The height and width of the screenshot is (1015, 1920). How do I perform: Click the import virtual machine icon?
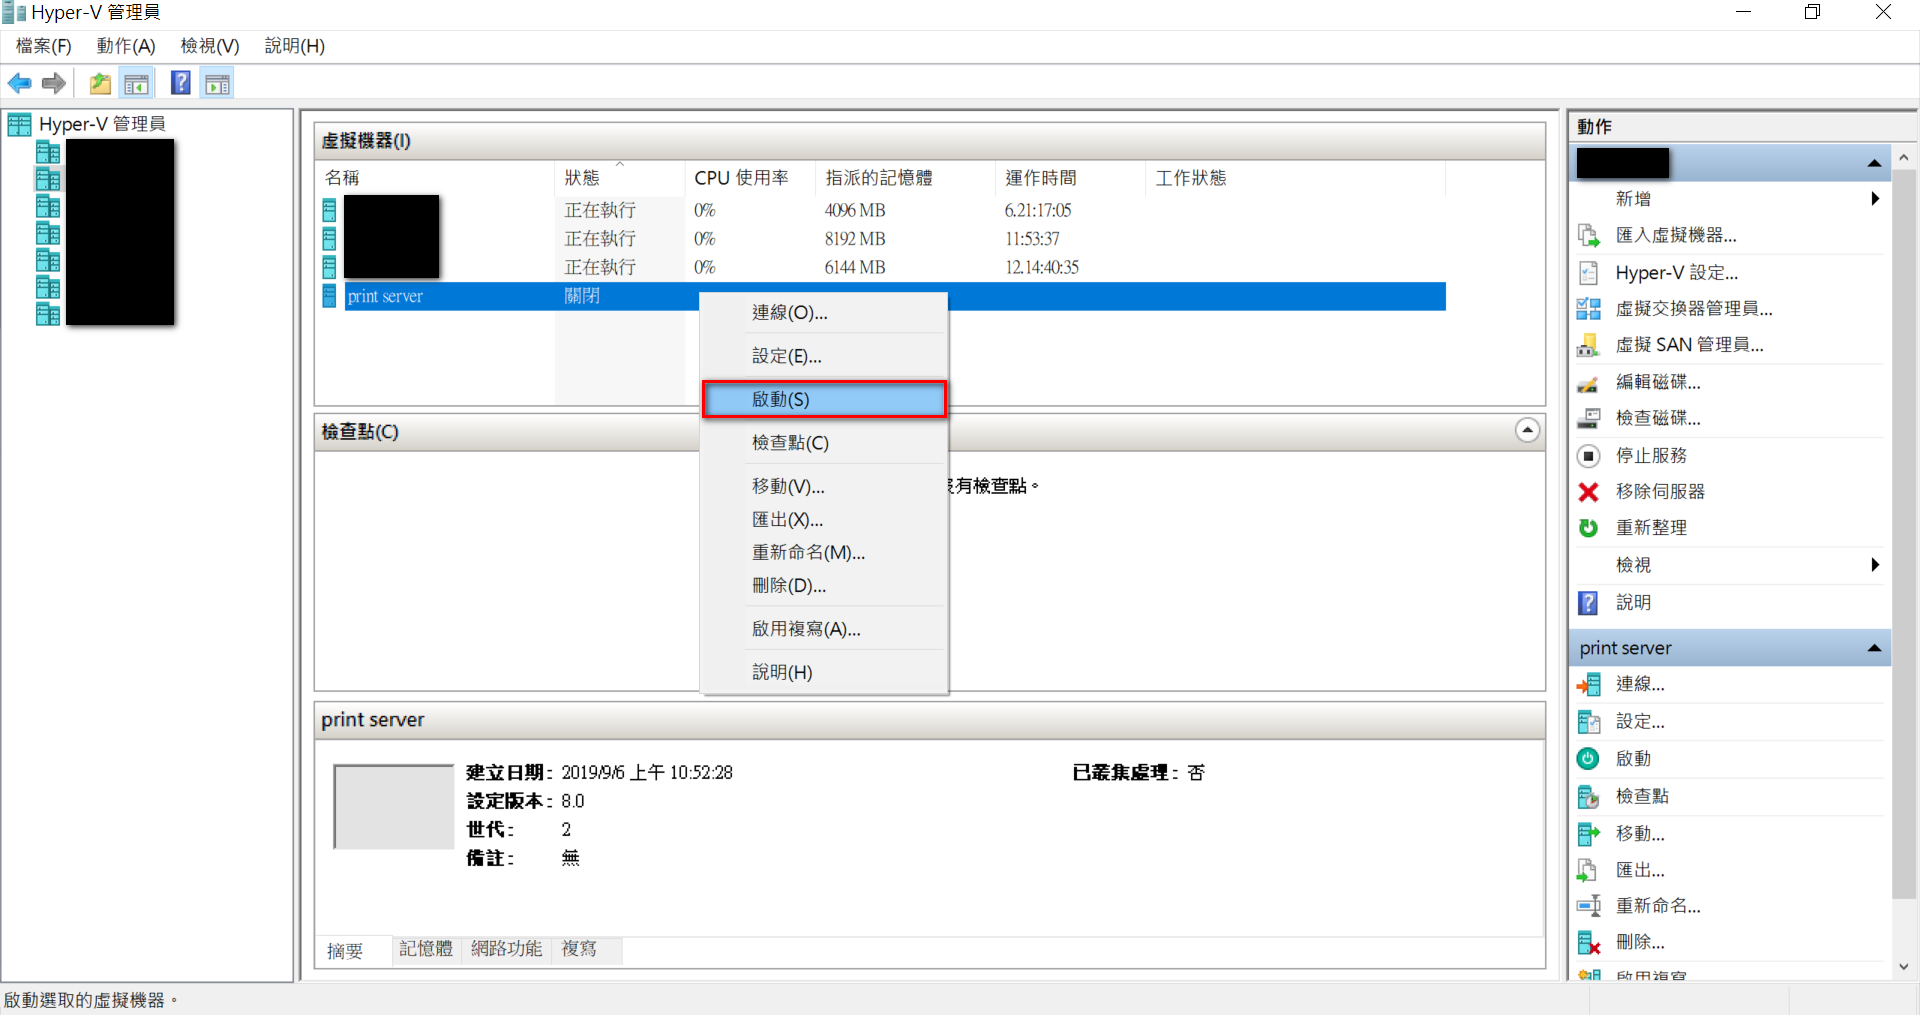(x=1588, y=236)
